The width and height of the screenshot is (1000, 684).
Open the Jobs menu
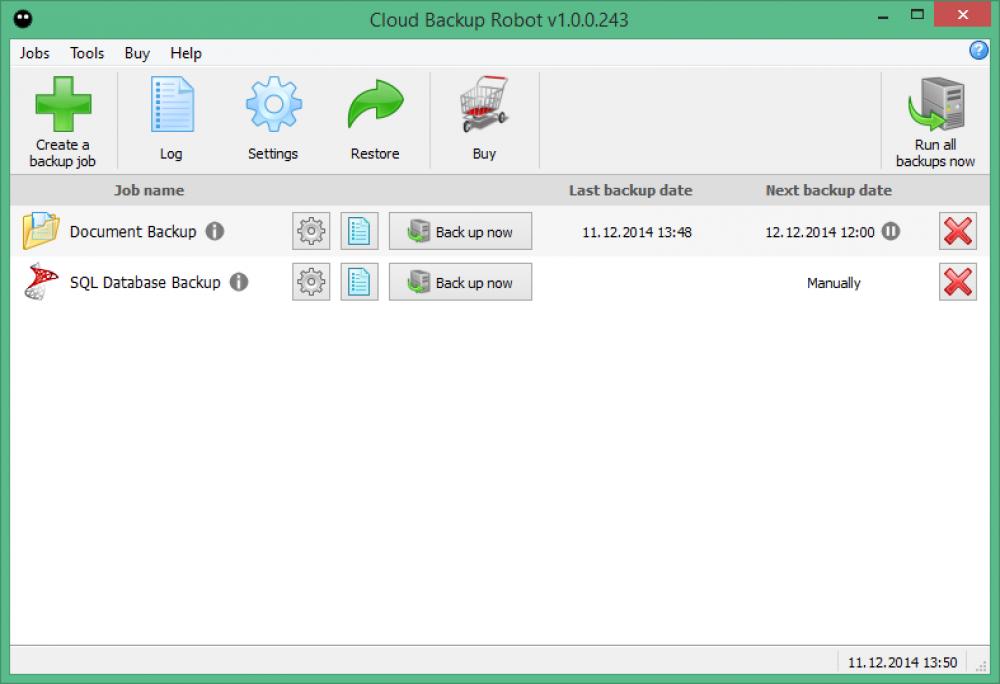[34, 53]
